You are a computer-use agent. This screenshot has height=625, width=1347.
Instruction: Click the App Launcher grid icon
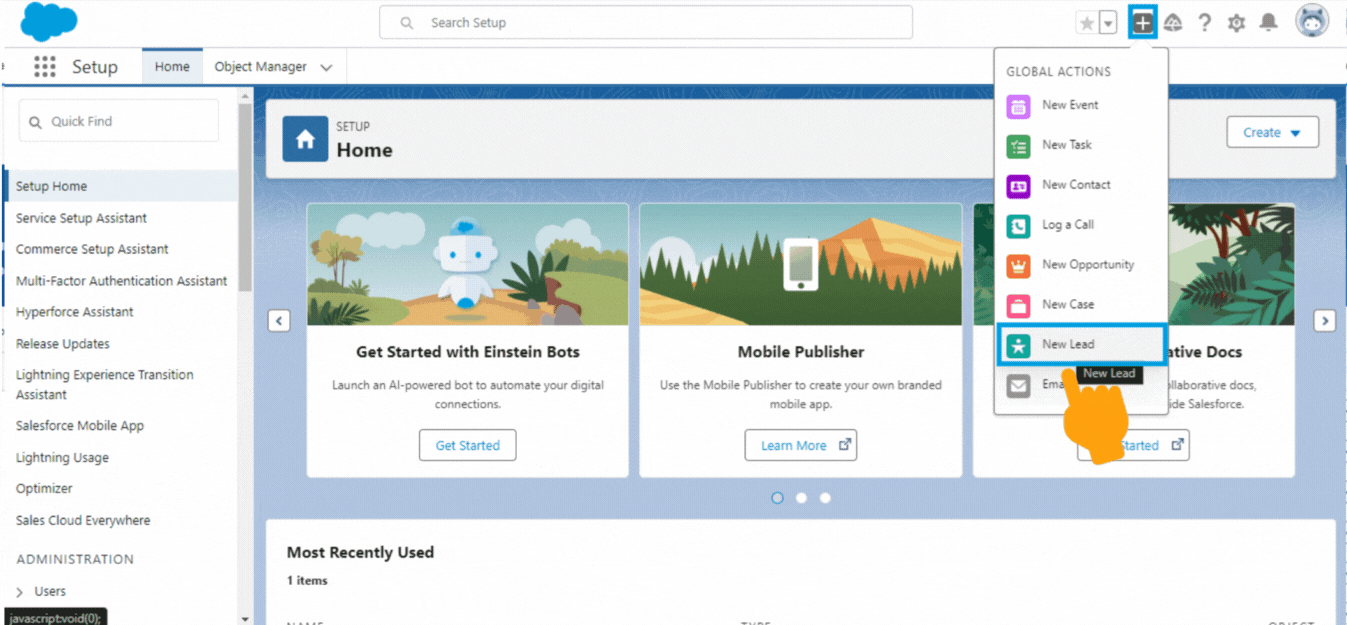(x=44, y=67)
